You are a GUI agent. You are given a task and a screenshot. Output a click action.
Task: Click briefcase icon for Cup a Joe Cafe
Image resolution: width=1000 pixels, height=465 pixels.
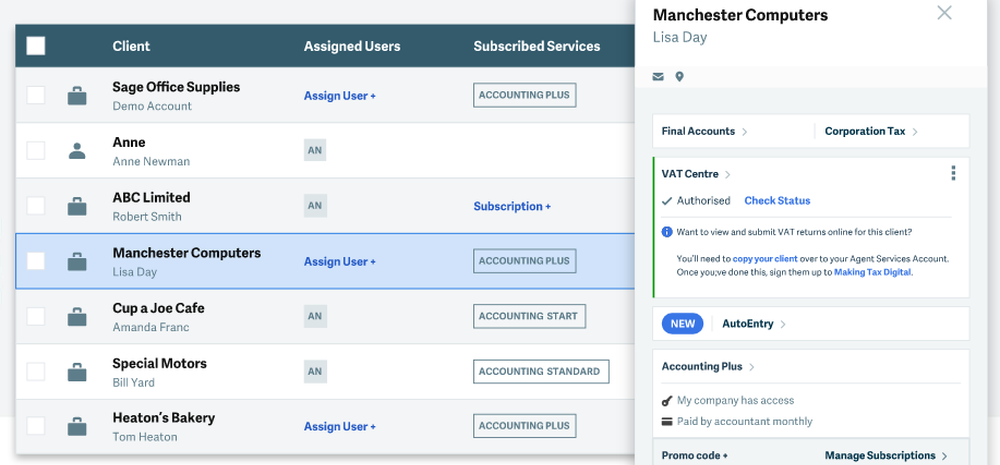(x=77, y=316)
